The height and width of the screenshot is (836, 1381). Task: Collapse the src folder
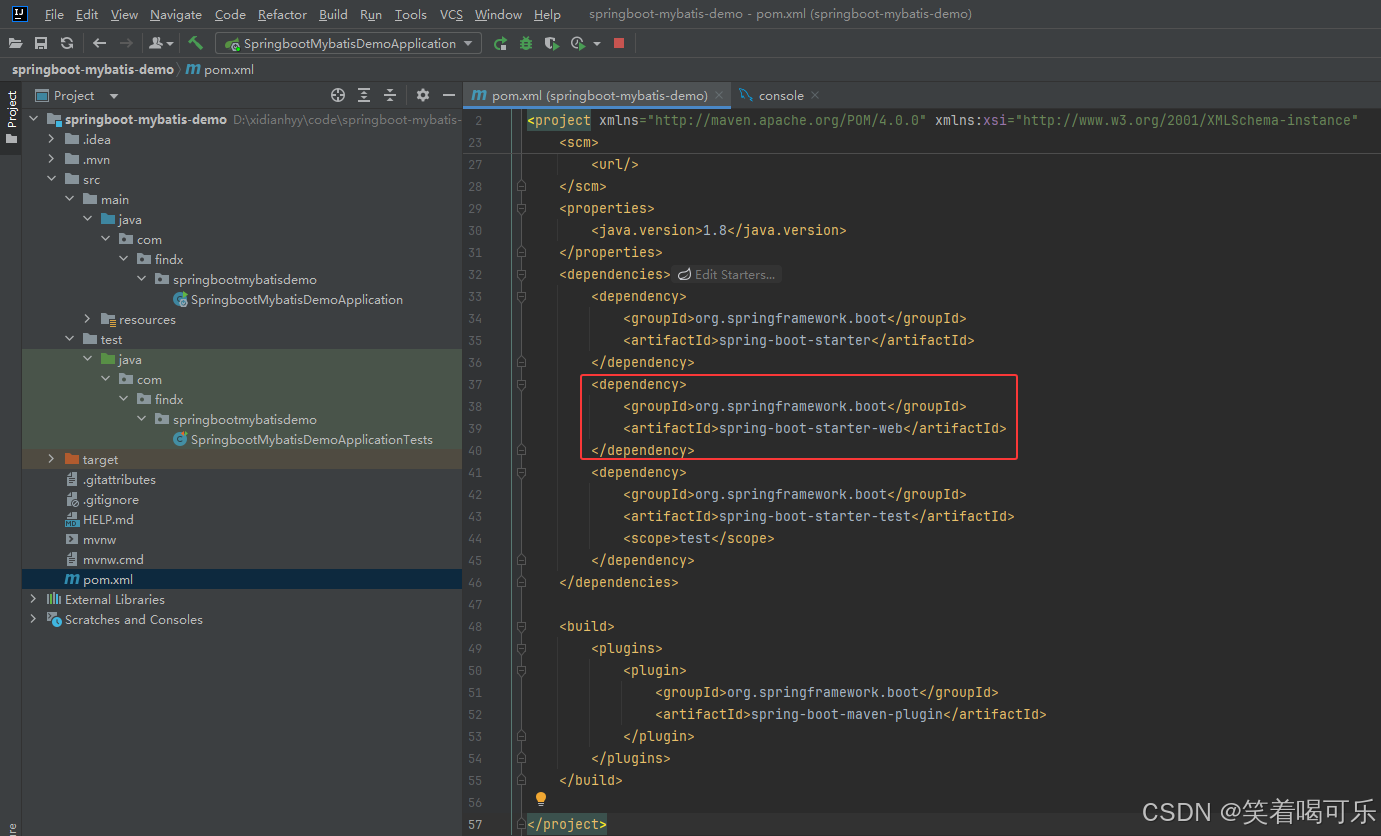point(51,179)
